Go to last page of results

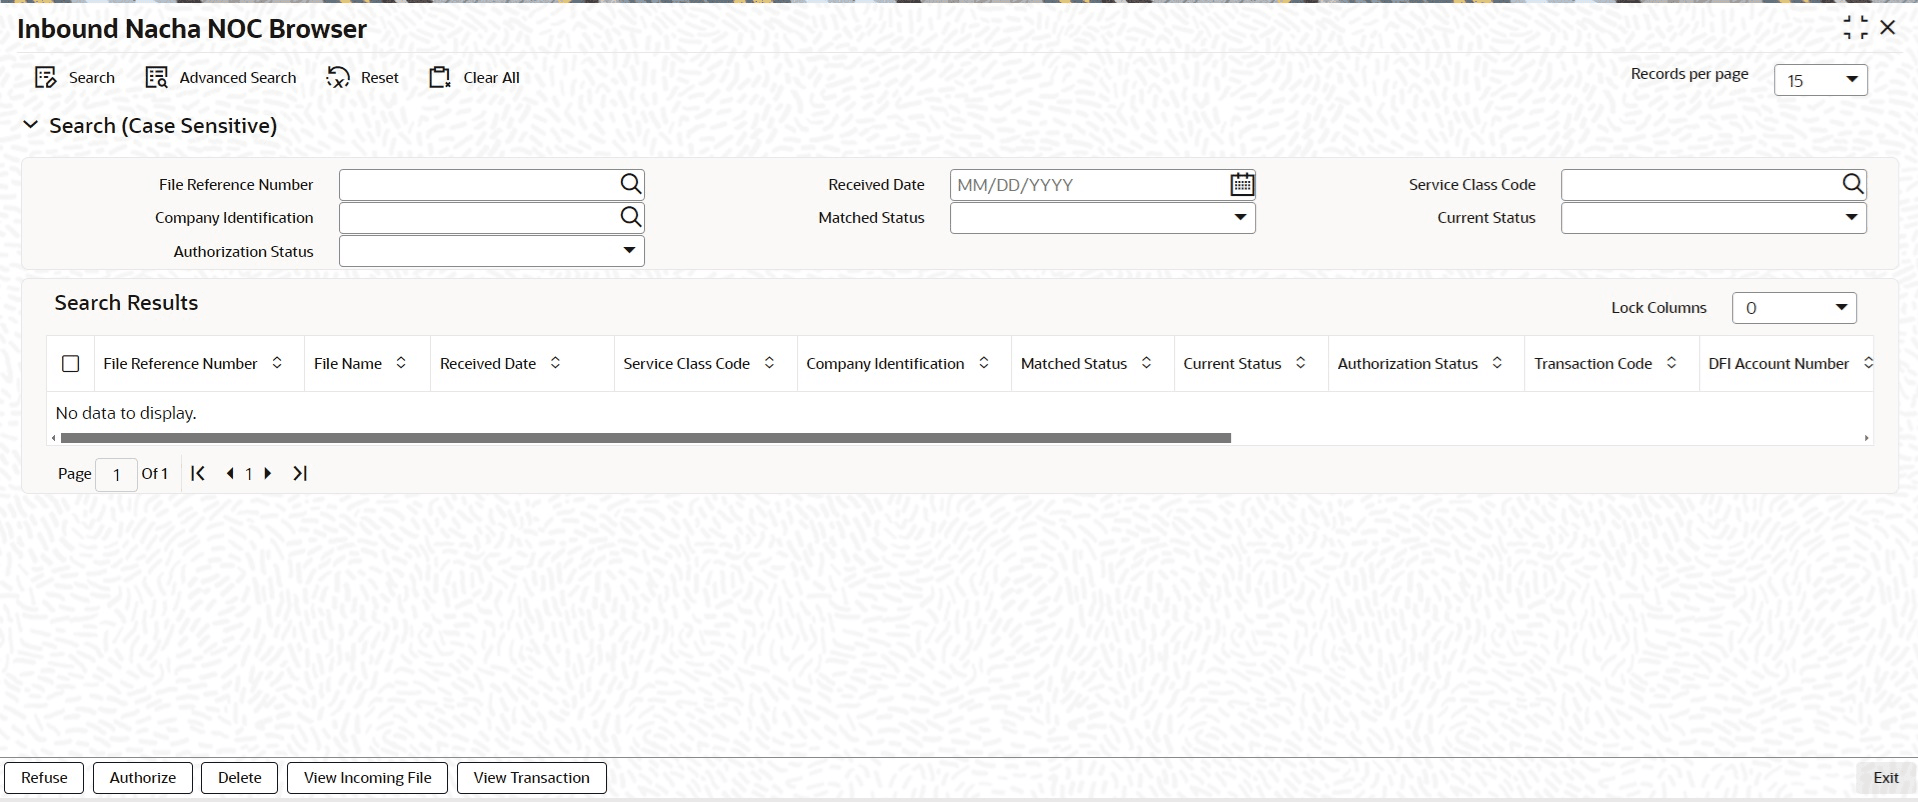pyautogui.click(x=300, y=473)
